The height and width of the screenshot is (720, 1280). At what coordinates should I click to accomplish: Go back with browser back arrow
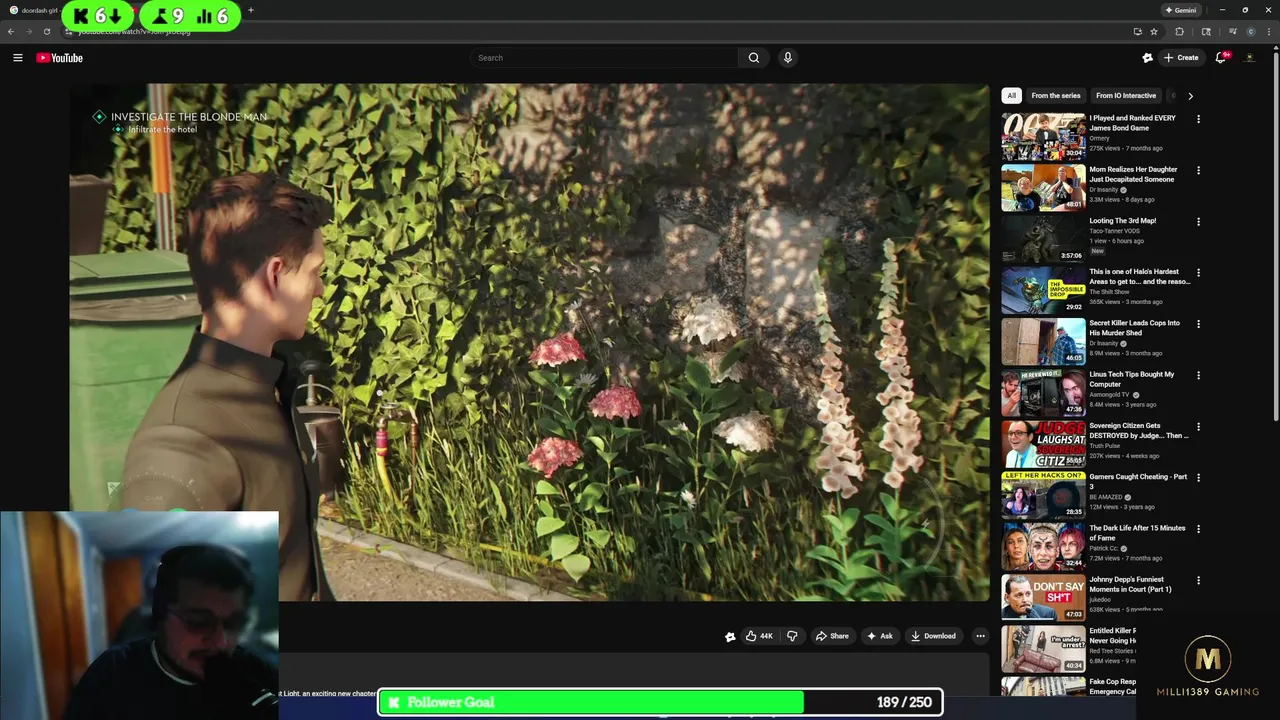[x=11, y=31]
